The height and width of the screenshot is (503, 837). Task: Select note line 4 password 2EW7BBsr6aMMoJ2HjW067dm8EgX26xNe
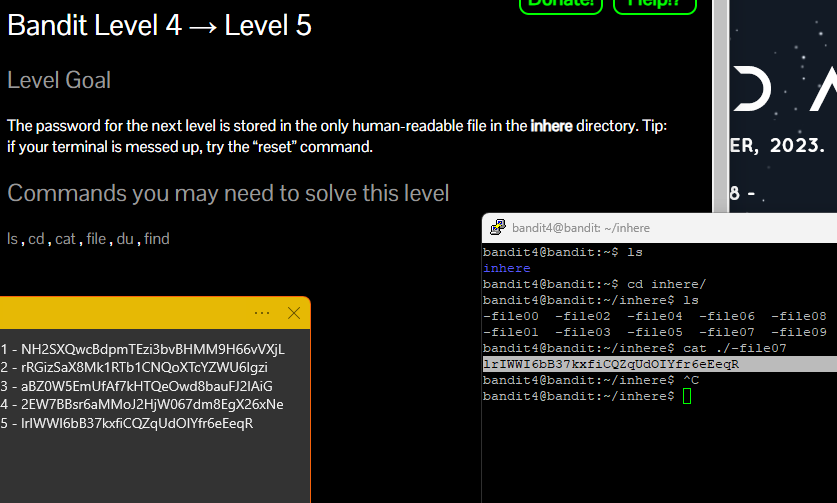click(152, 404)
